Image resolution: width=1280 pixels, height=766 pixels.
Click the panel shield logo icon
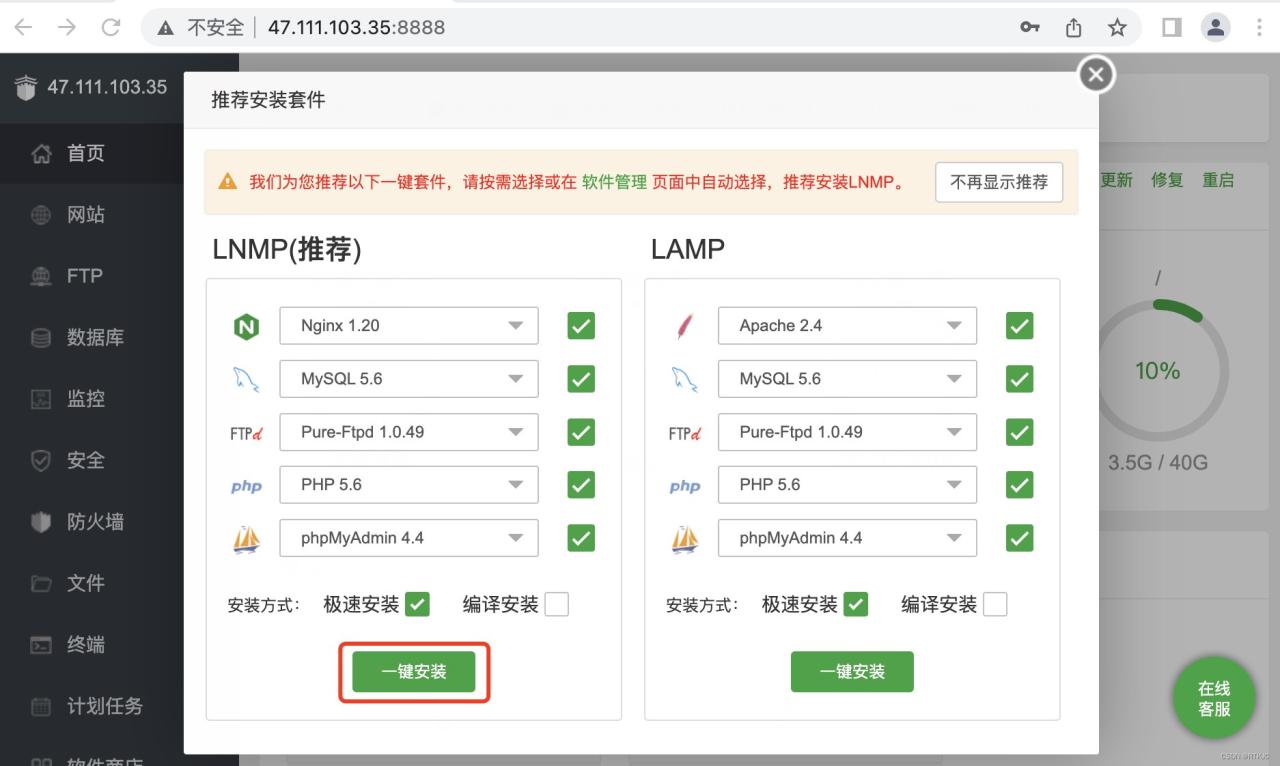25,87
